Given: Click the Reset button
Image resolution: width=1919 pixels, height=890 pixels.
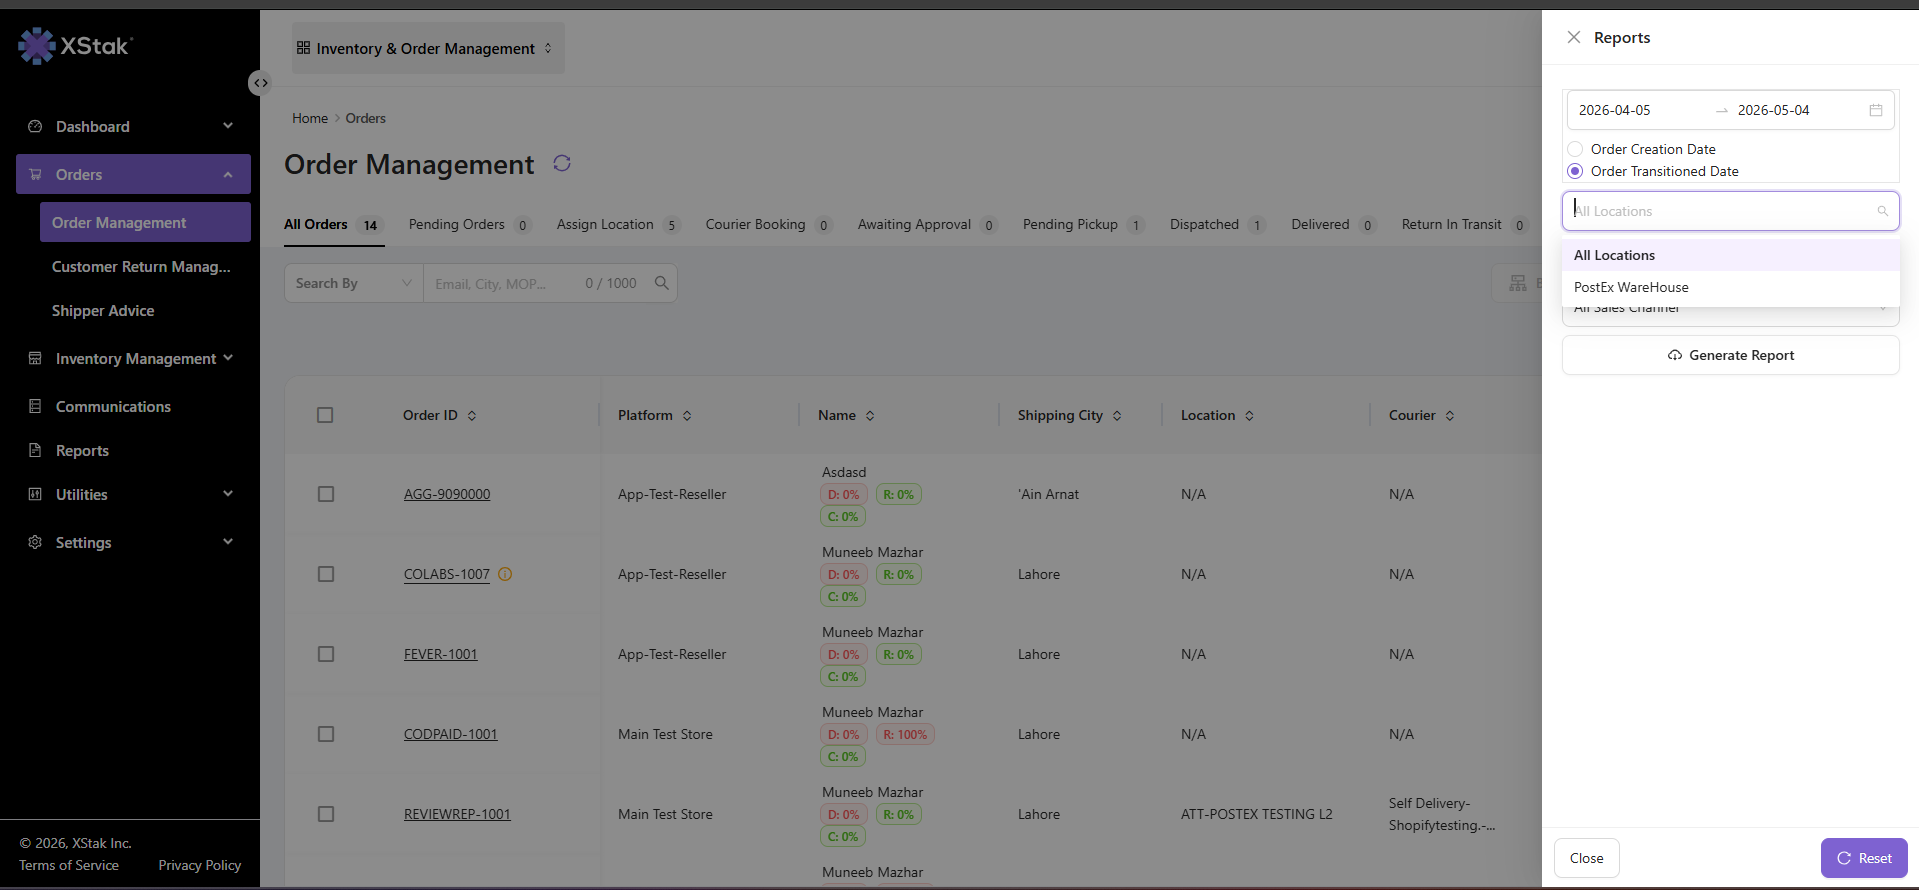Looking at the screenshot, I should (x=1864, y=858).
